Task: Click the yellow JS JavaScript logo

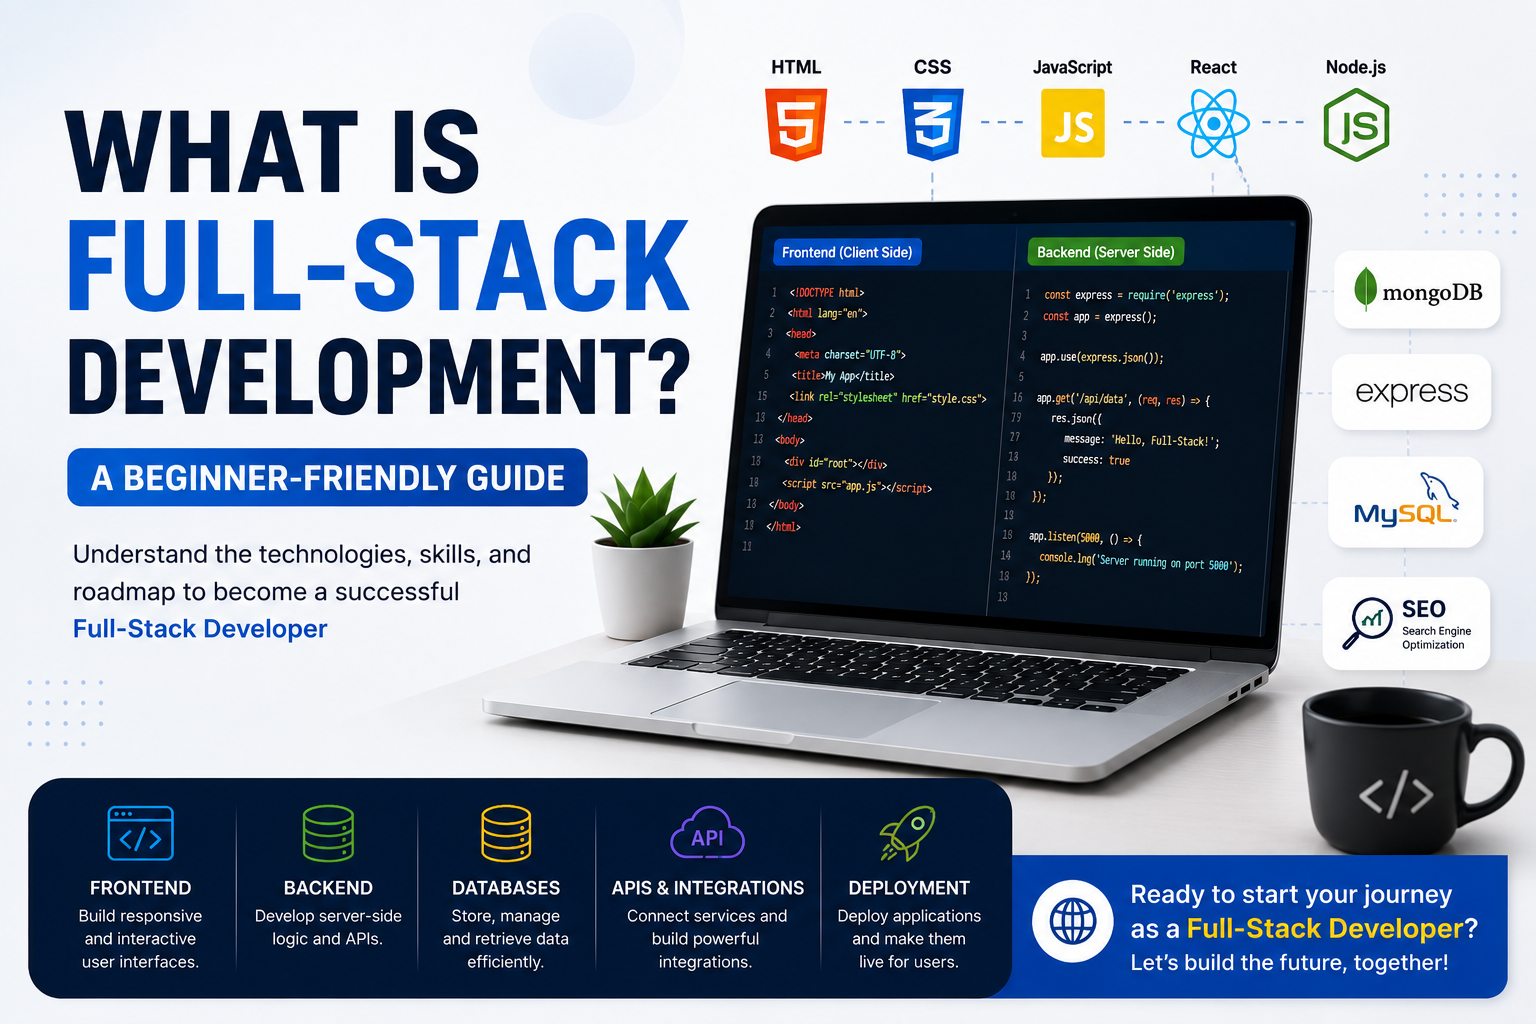Action: [1073, 123]
